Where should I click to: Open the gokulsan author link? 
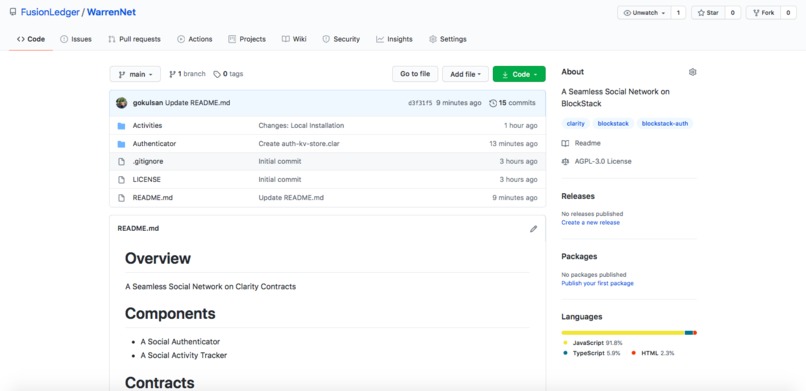148,103
